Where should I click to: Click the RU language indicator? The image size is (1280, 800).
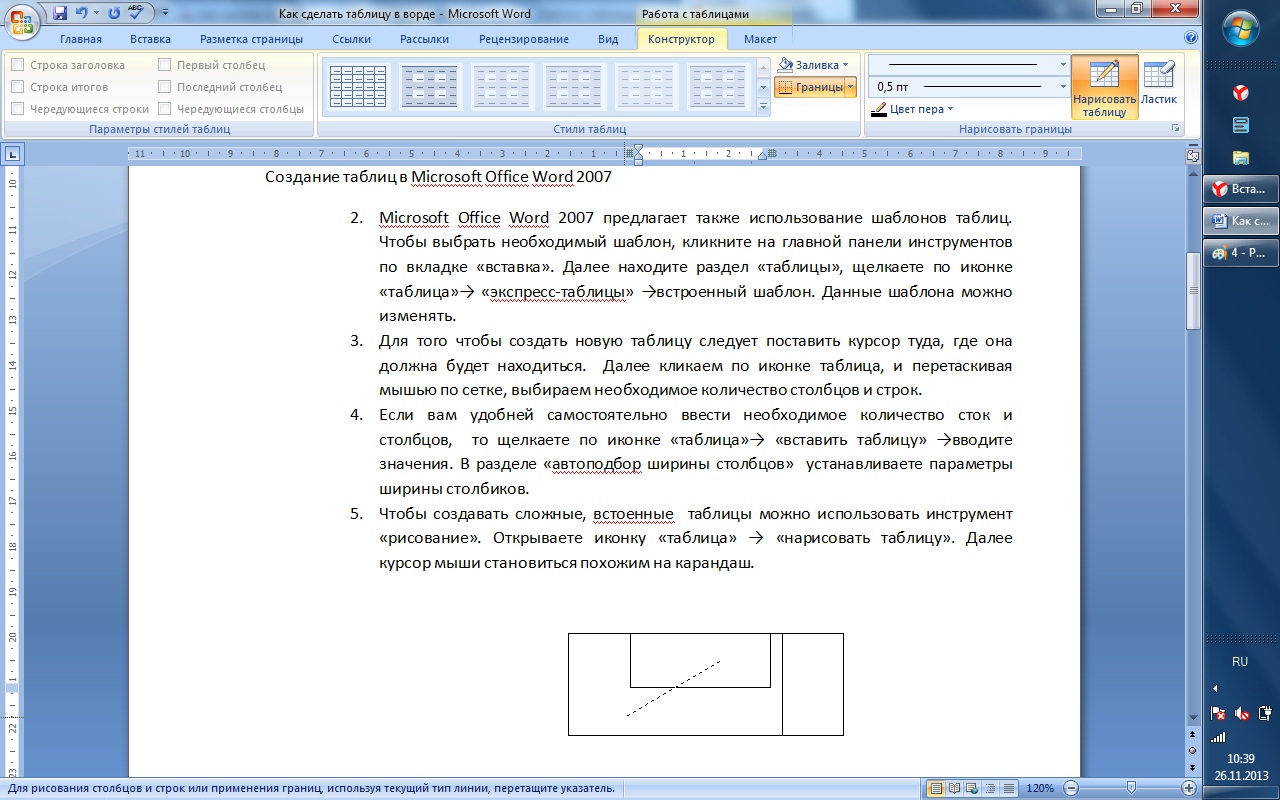[1240, 662]
